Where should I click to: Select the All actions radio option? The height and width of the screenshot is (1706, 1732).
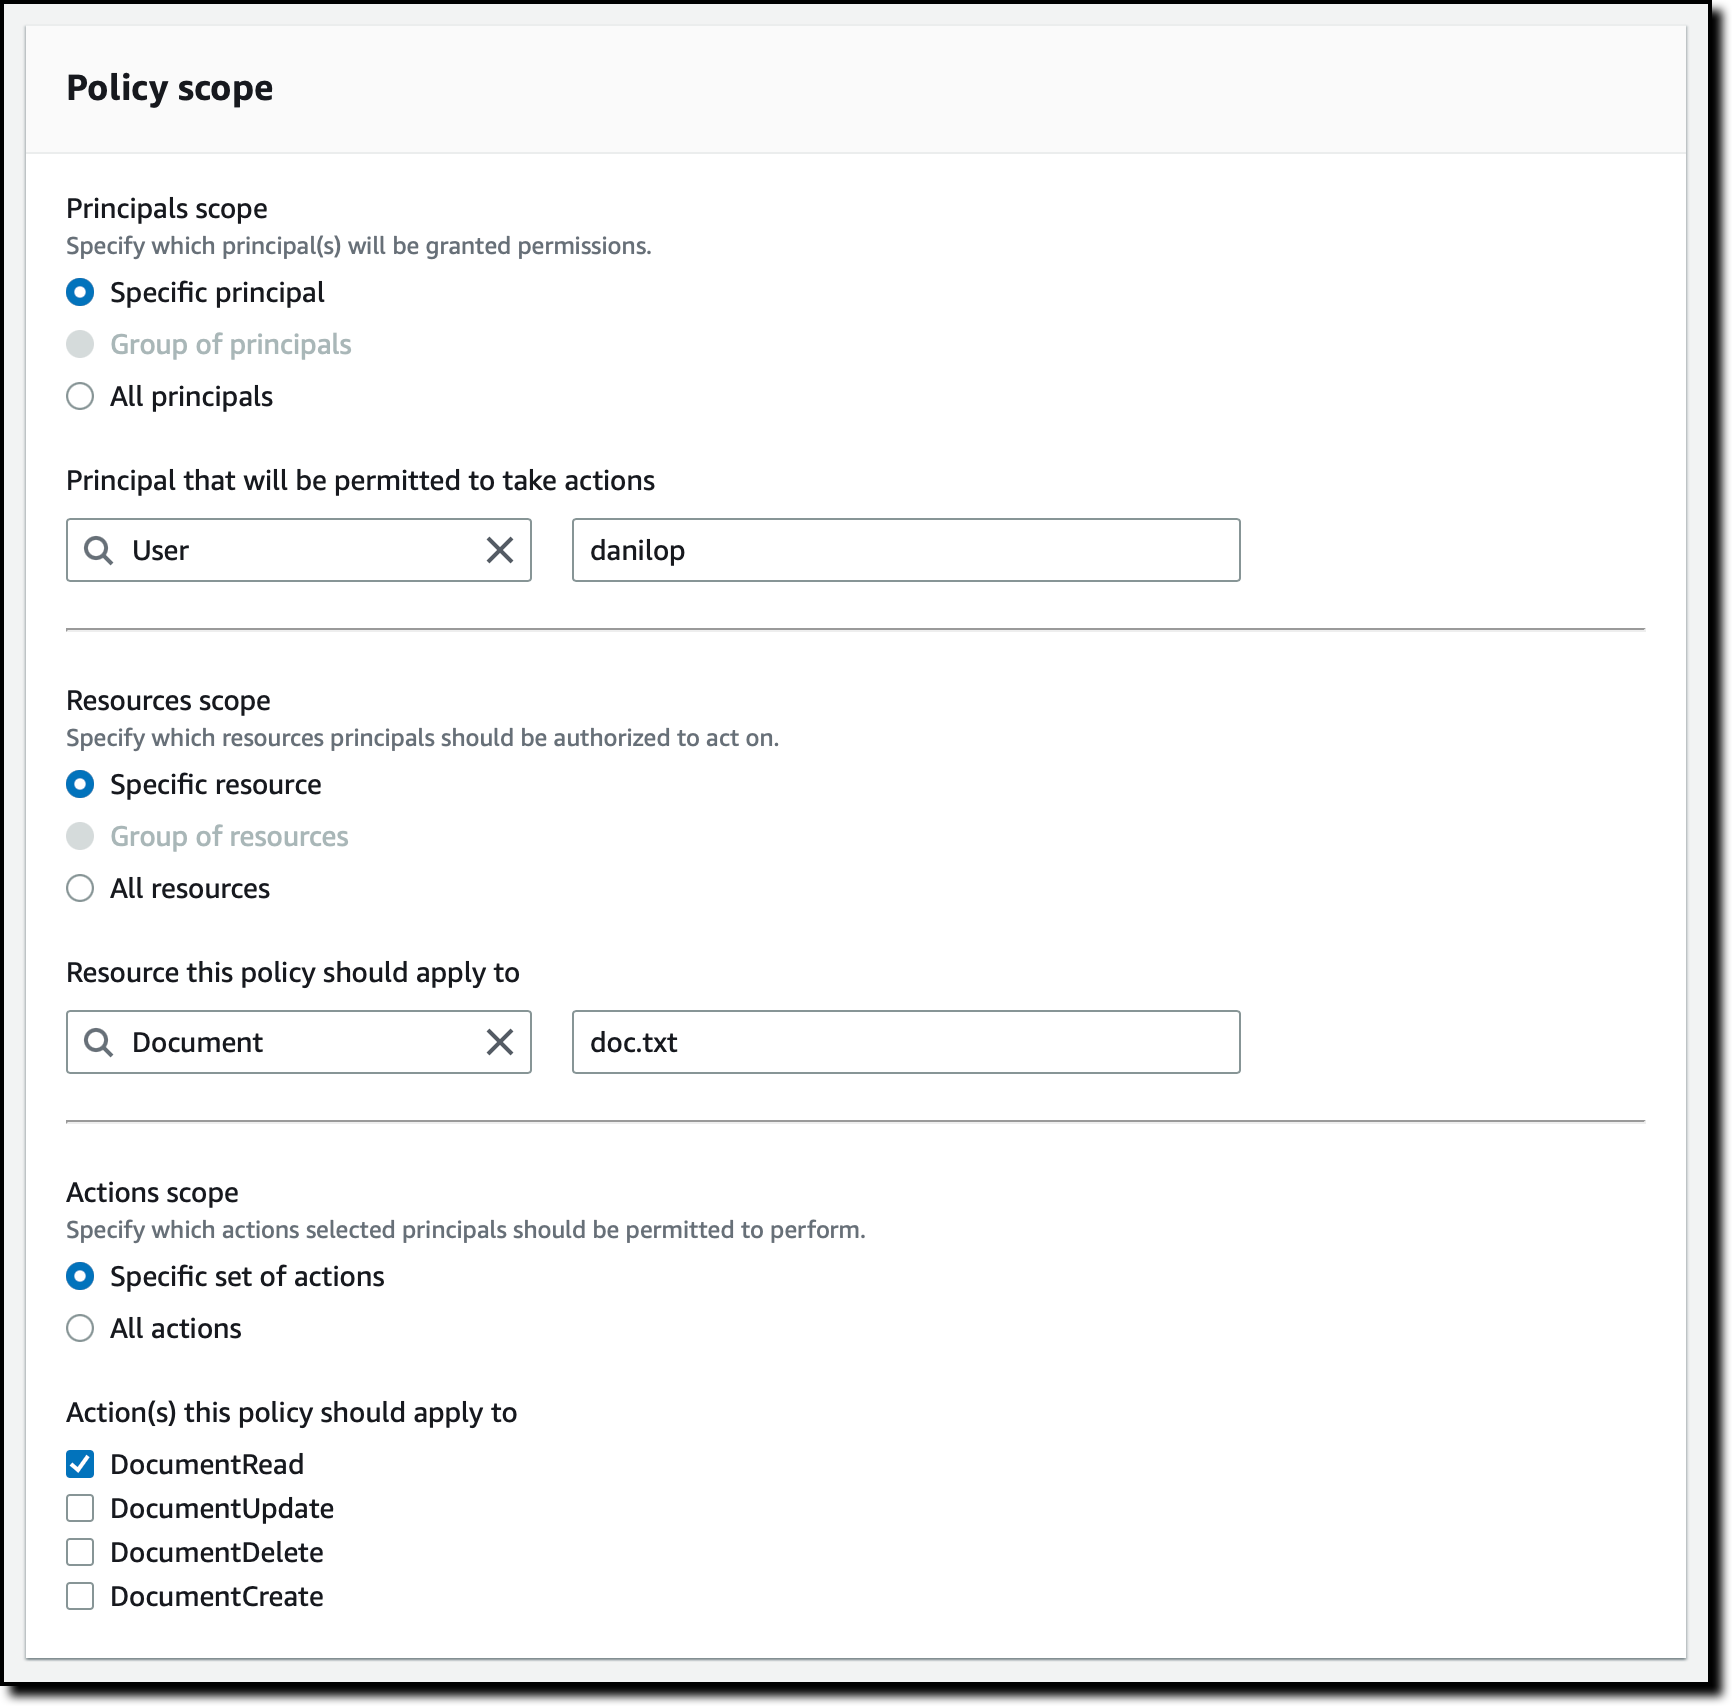click(80, 1328)
